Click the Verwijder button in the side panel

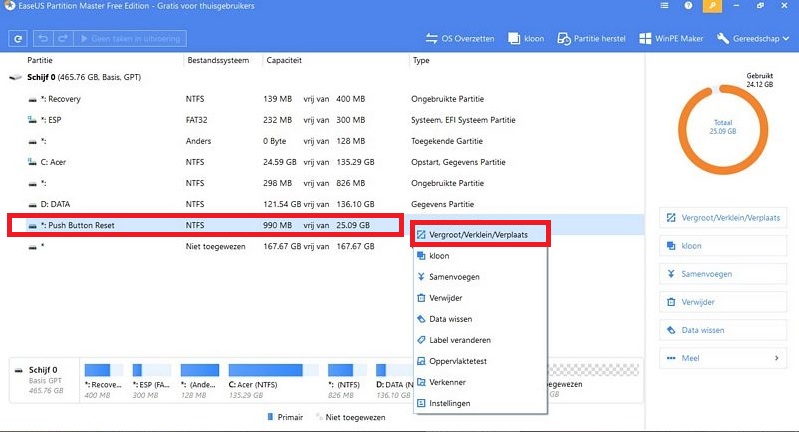pyautogui.click(x=723, y=302)
